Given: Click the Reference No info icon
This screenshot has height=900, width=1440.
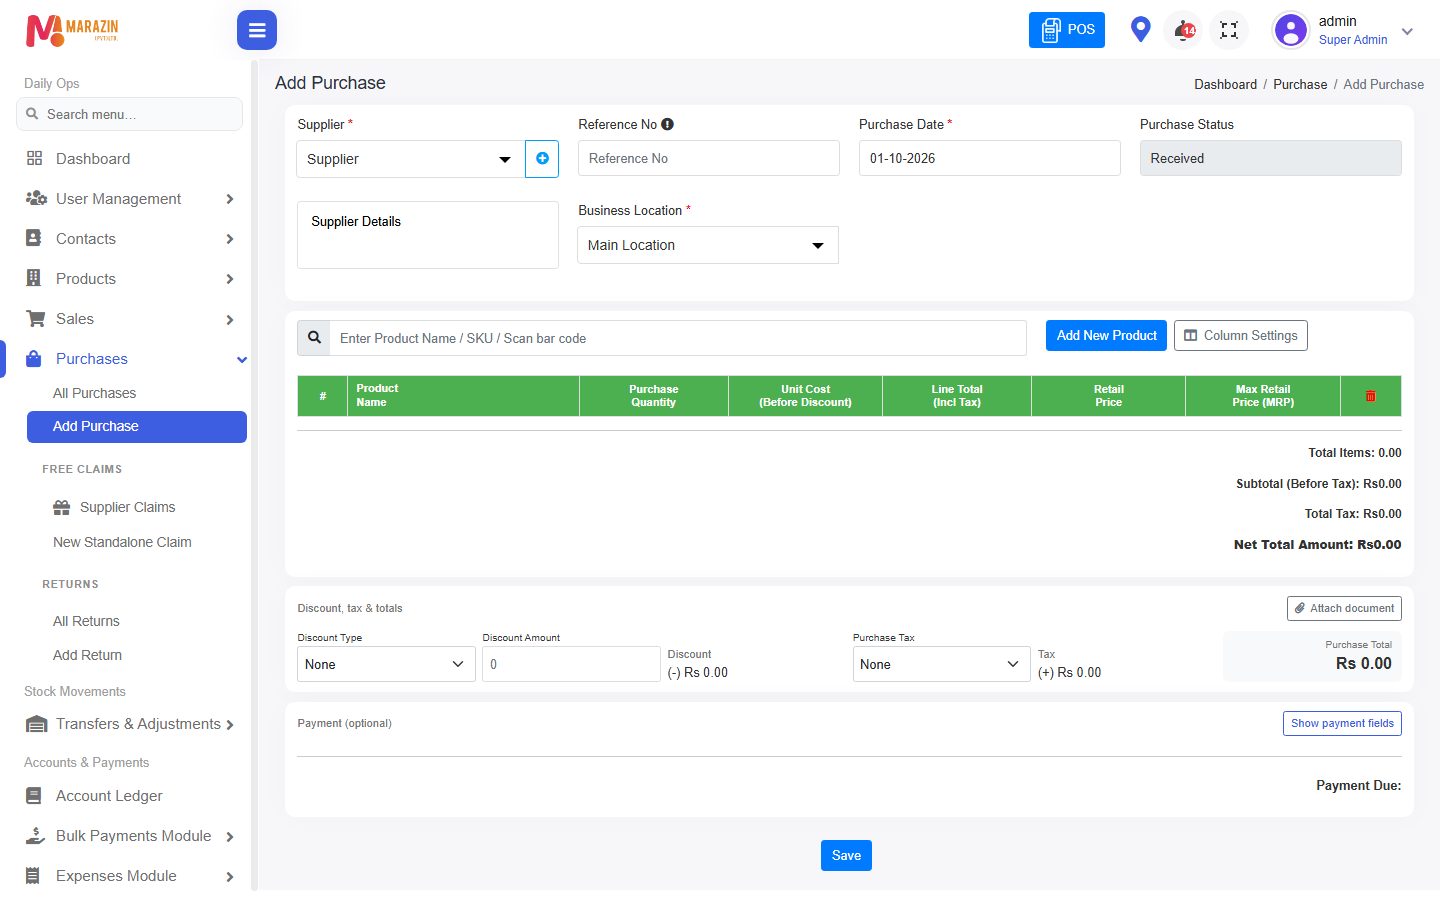Looking at the screenshot, I should click(x=667, y=124).
